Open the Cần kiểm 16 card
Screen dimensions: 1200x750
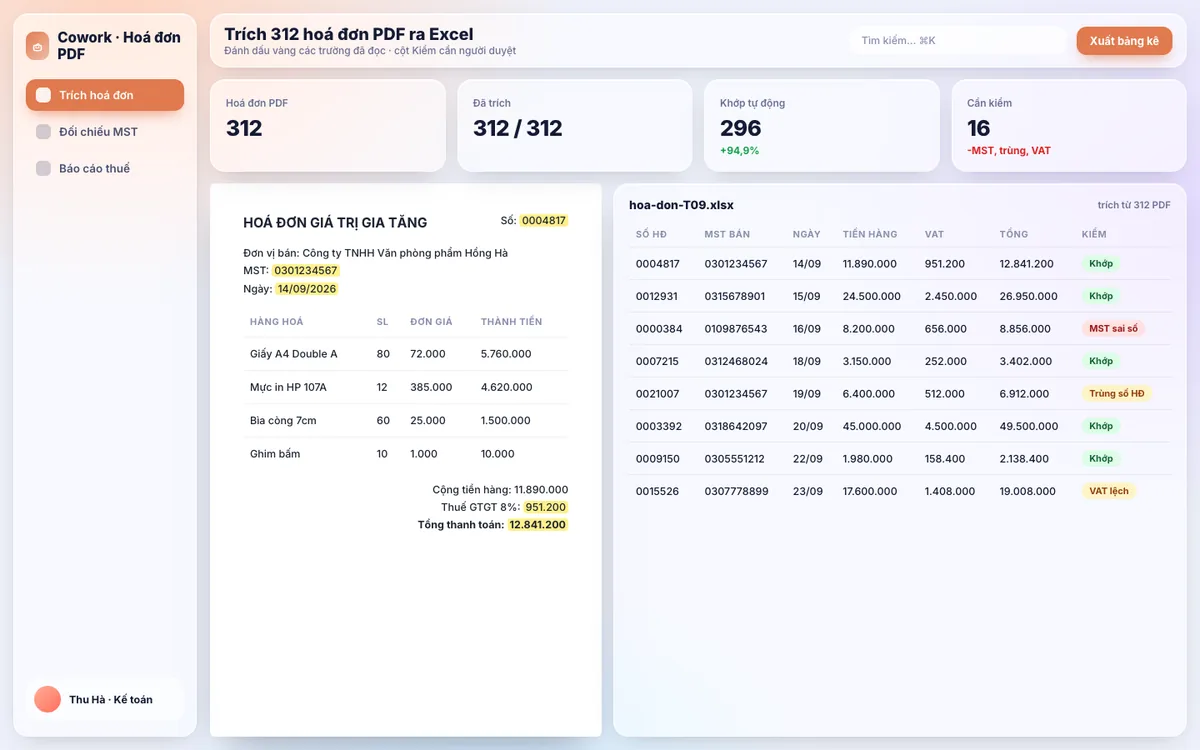point(1069,125)
